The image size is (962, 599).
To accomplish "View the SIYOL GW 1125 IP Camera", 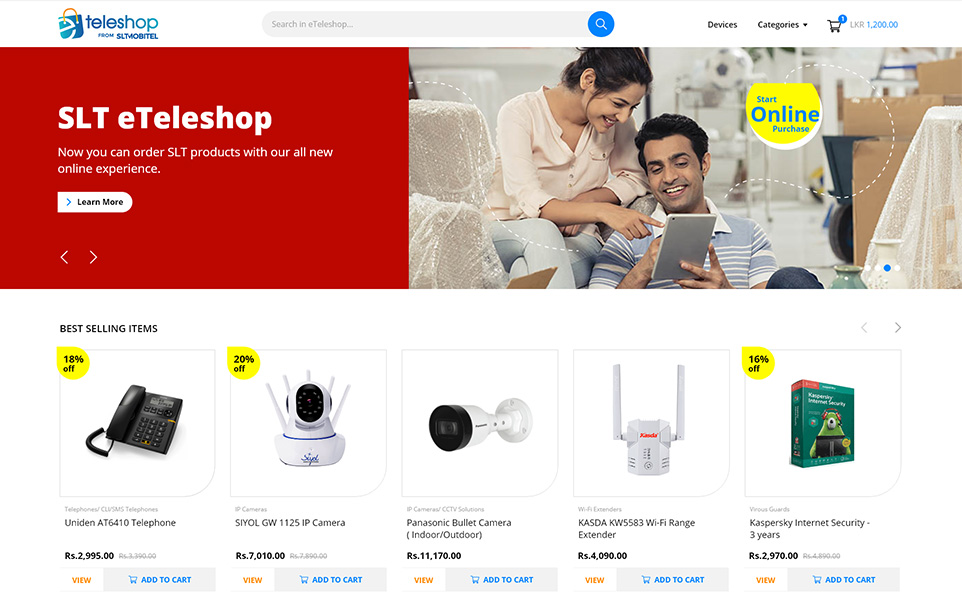I will pos(253,579).
